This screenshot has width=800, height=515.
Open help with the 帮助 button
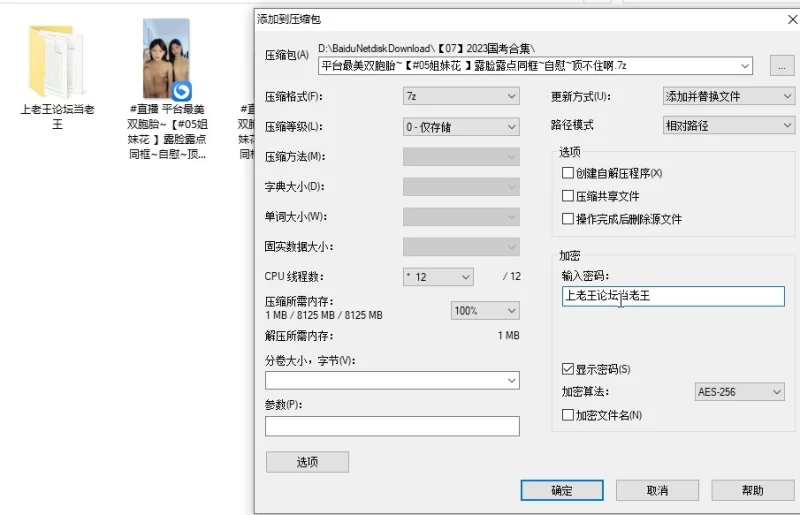click(753, 491)
